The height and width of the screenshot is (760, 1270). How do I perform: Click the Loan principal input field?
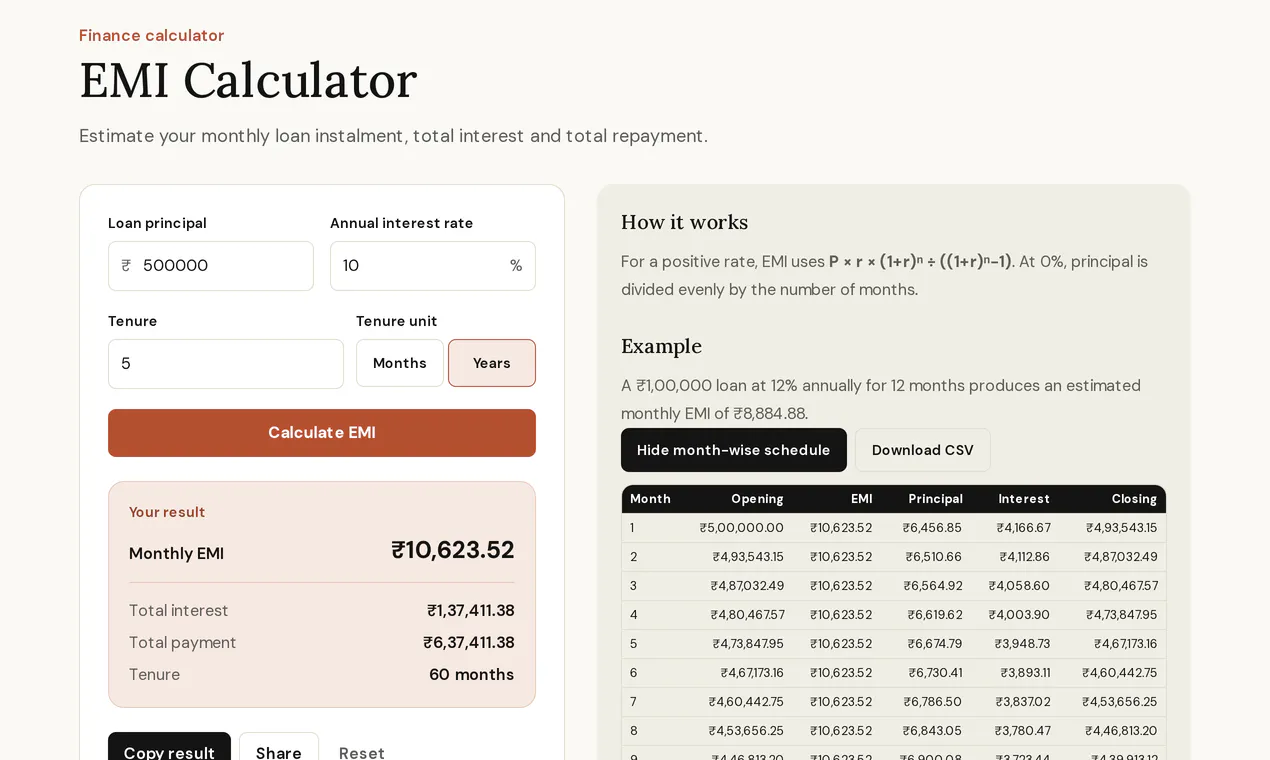coord(211,266)
